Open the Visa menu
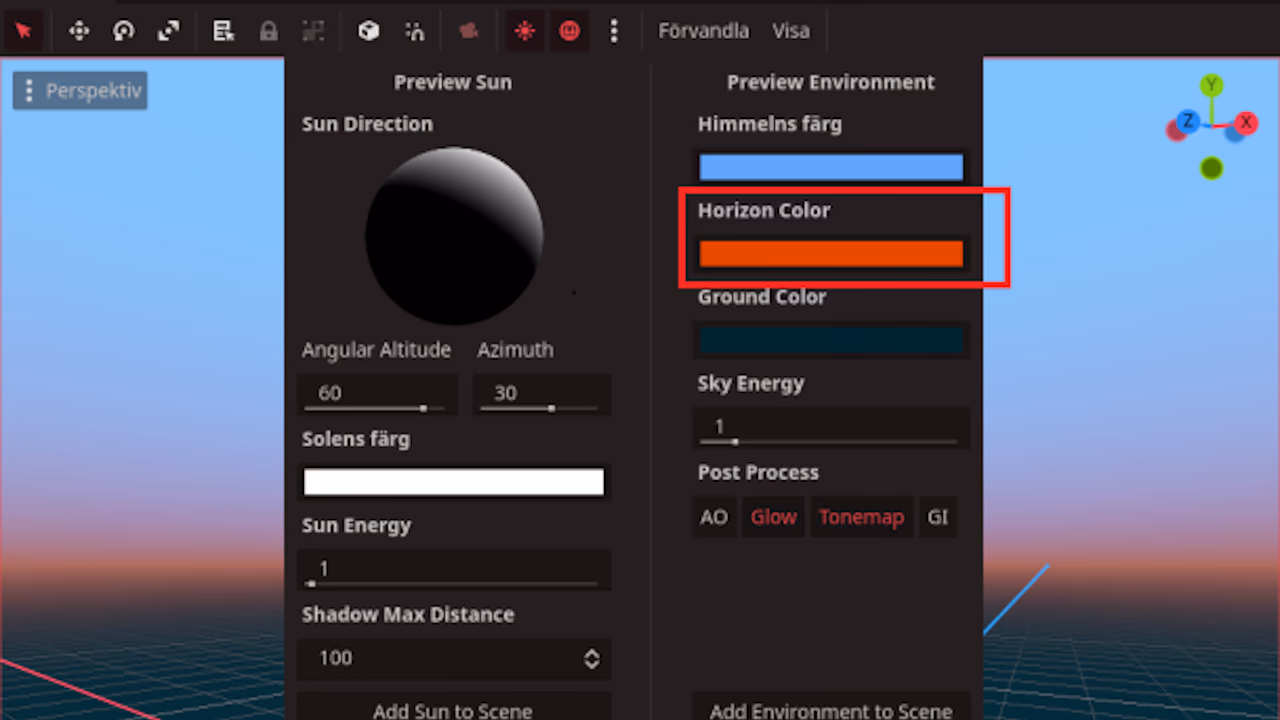 [790, 31]
